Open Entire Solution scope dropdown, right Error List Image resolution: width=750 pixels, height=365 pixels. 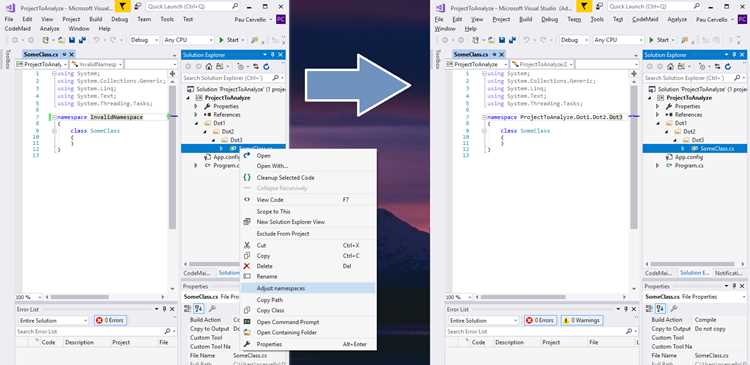click(483, 321)
